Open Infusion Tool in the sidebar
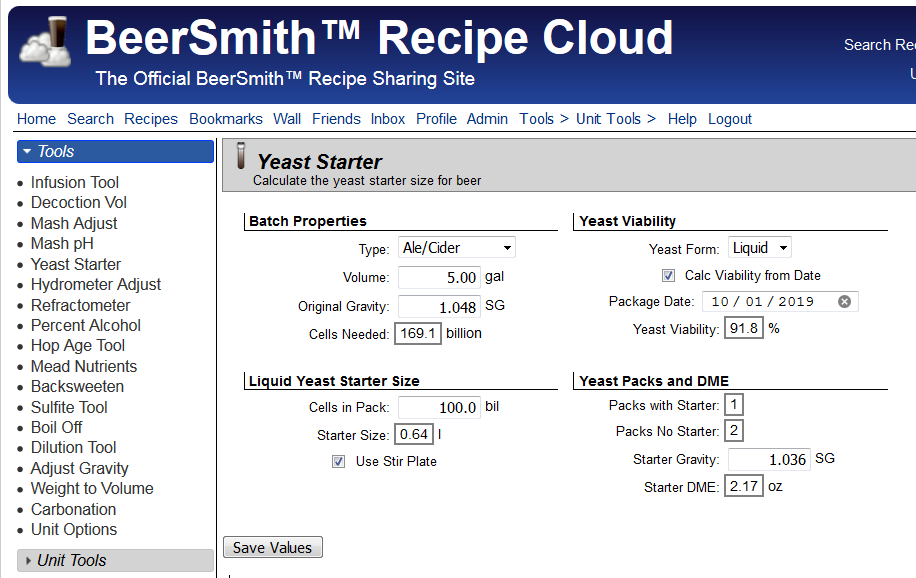 point(75,182)
